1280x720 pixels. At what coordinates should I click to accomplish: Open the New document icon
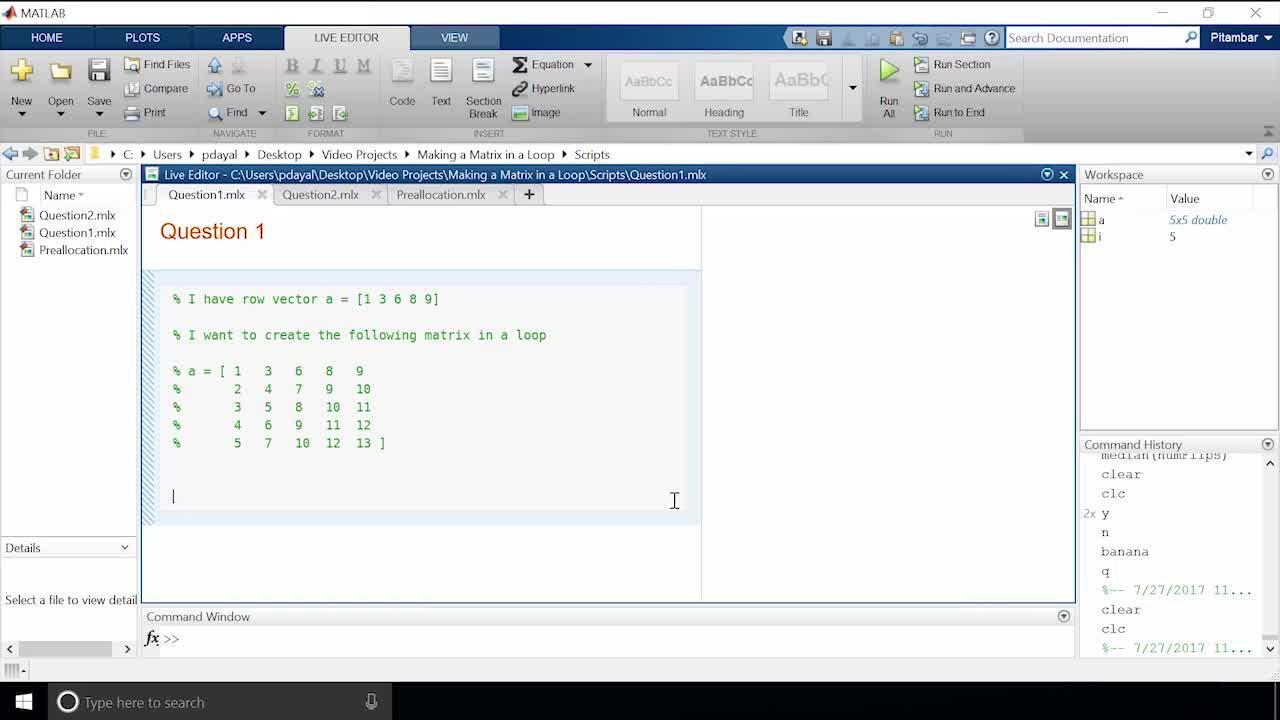point(21,71)
